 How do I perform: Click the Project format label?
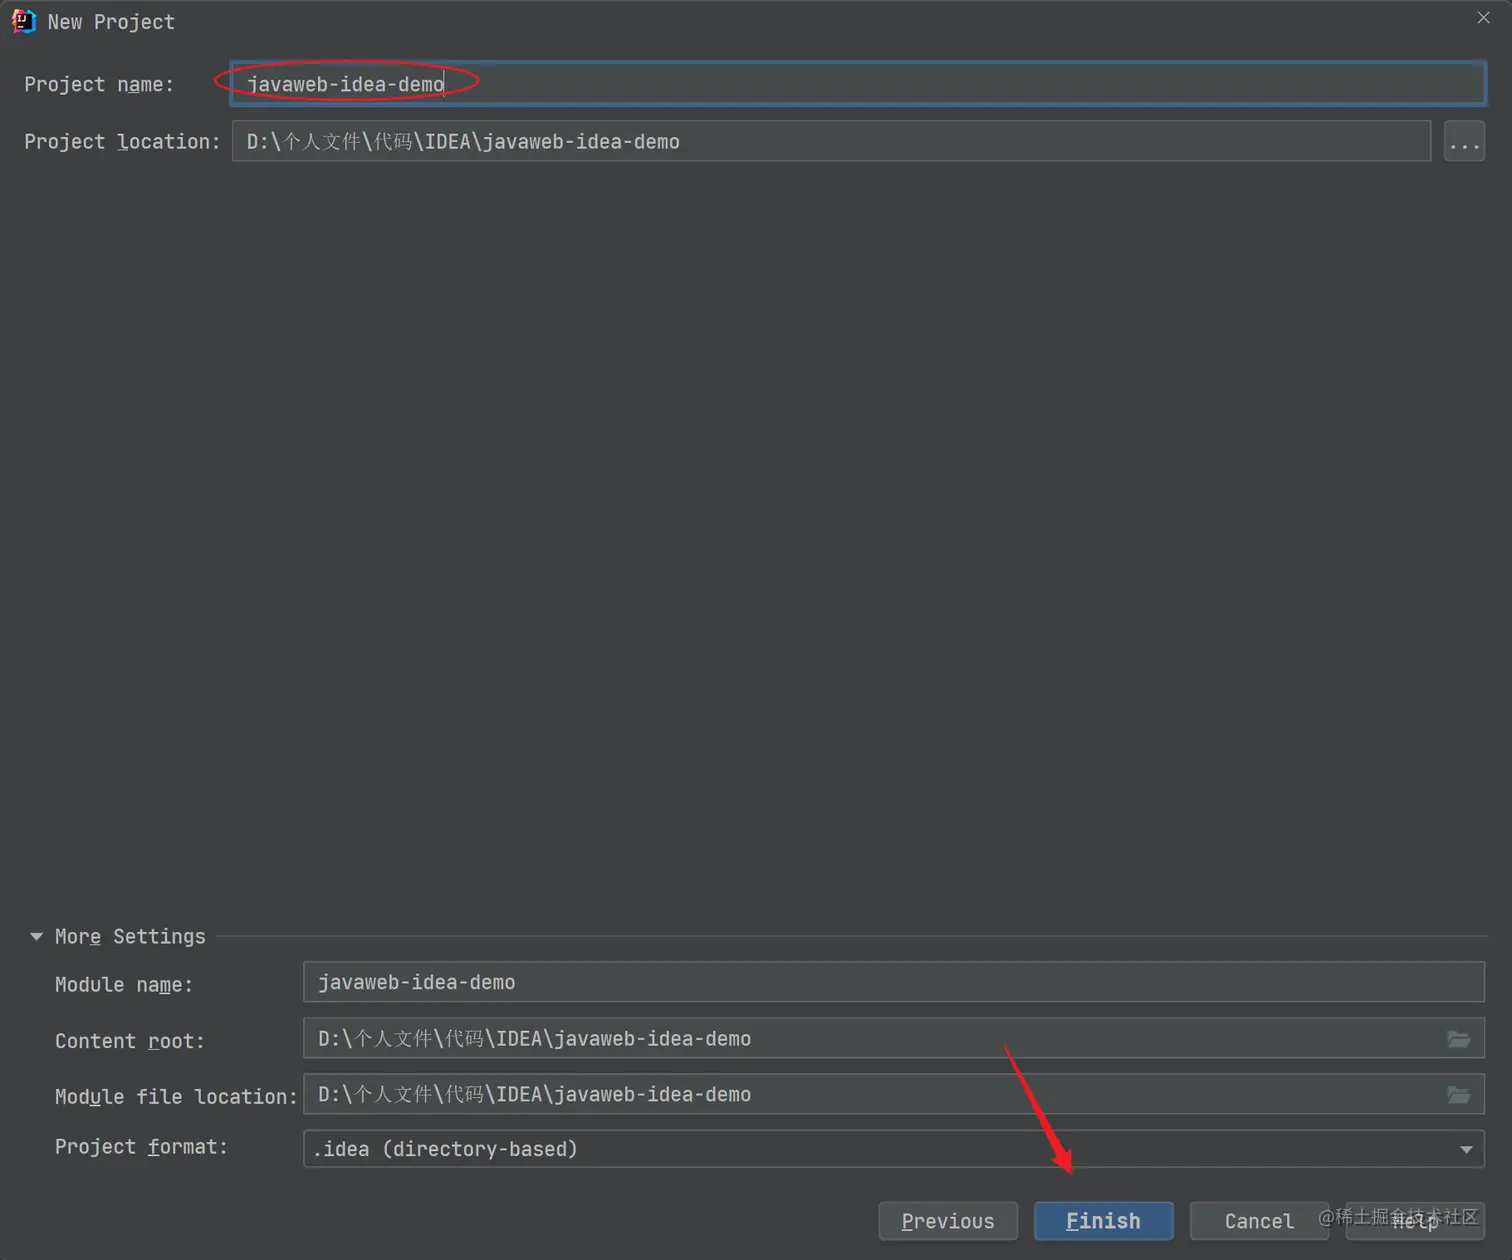click(x=141, y=1147)
